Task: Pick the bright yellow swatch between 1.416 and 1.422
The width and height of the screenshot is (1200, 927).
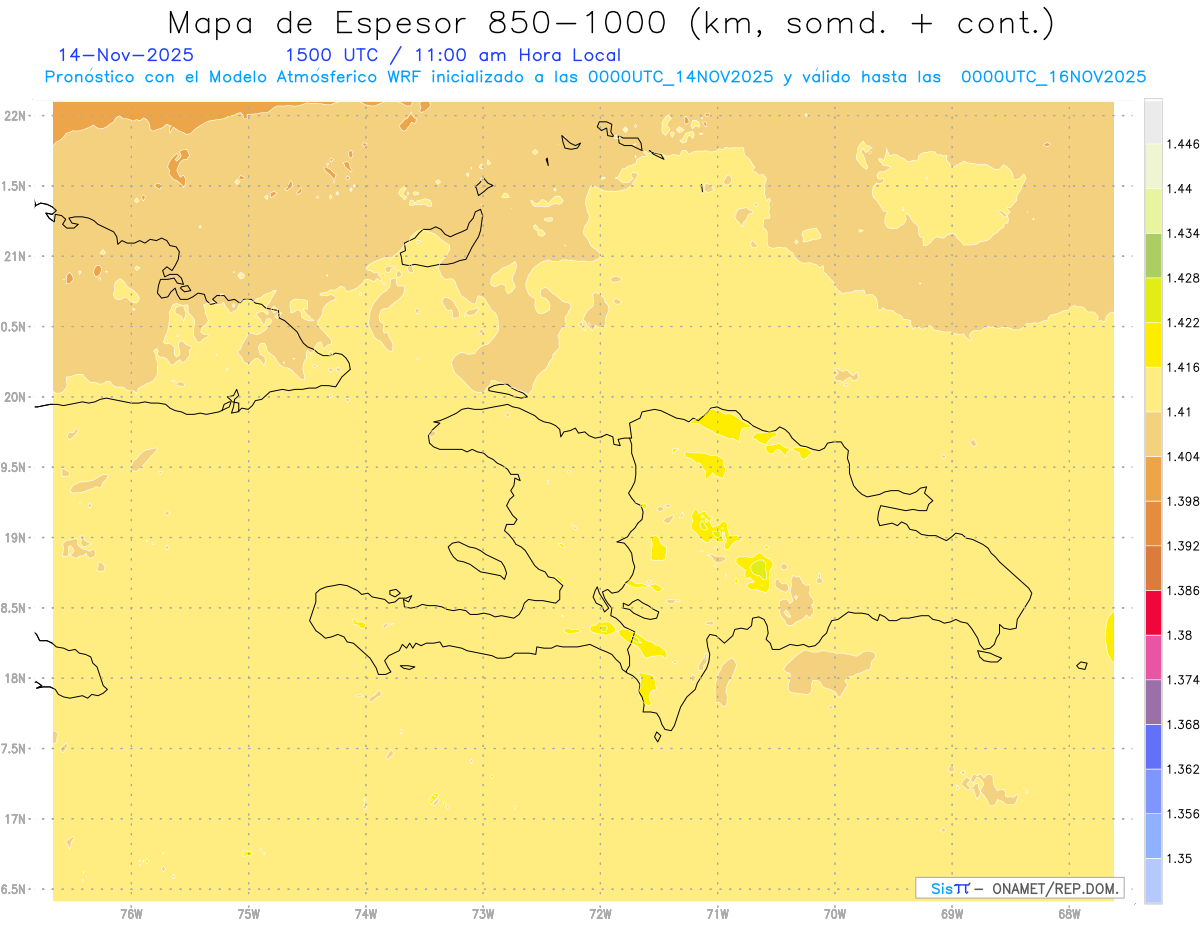Action: pos(1153,345)
